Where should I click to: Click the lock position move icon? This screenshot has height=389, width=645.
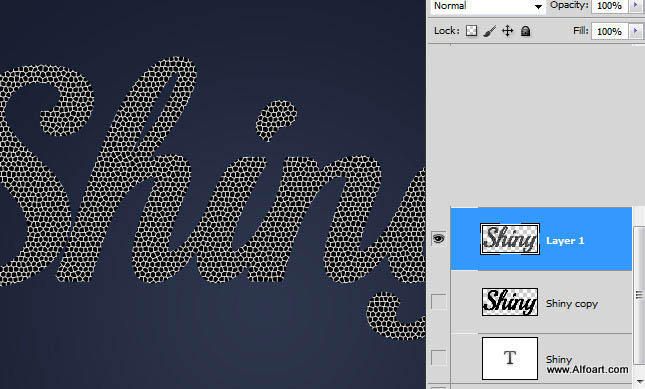tap(508, 31)
